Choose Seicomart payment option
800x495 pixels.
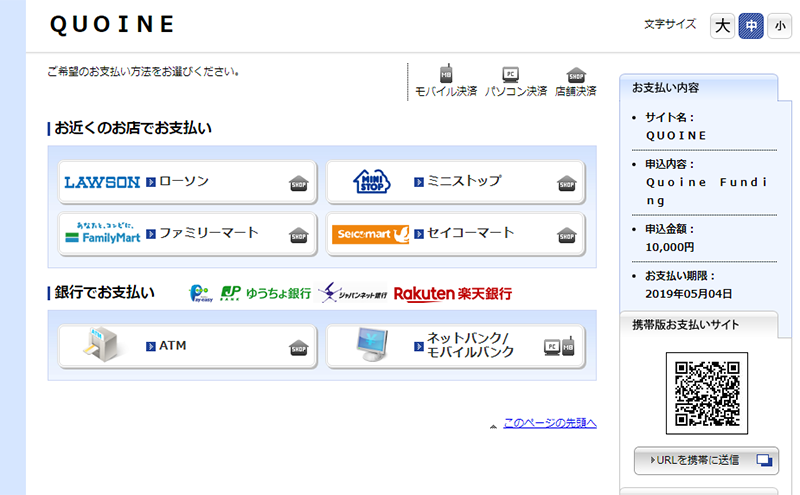[x=455, y=234]
